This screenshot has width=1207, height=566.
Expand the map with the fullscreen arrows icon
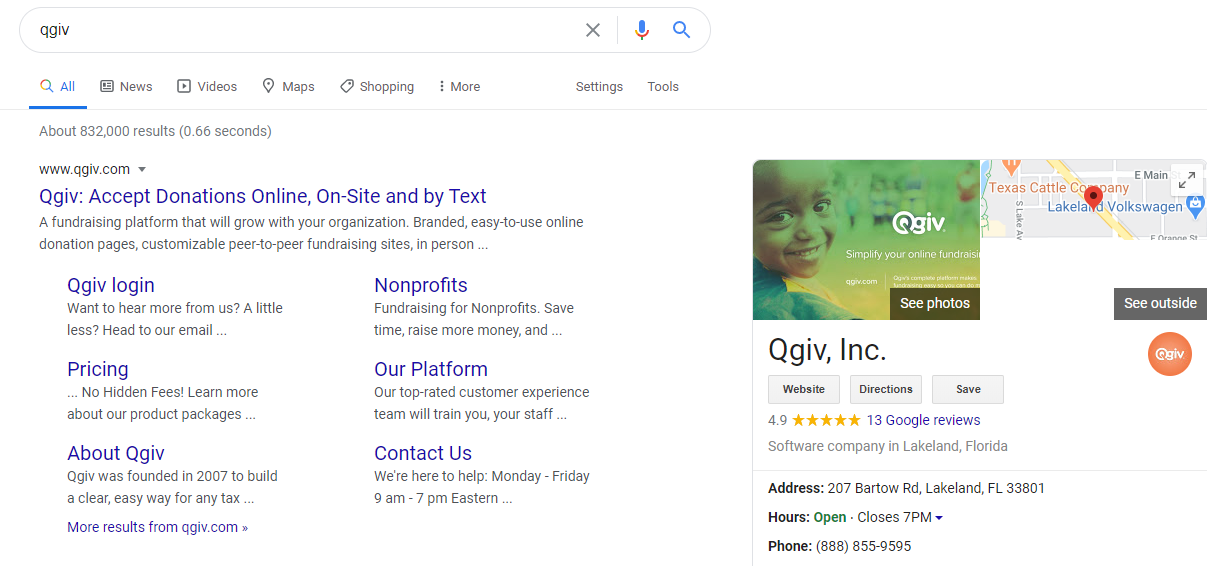point(1187,180)
